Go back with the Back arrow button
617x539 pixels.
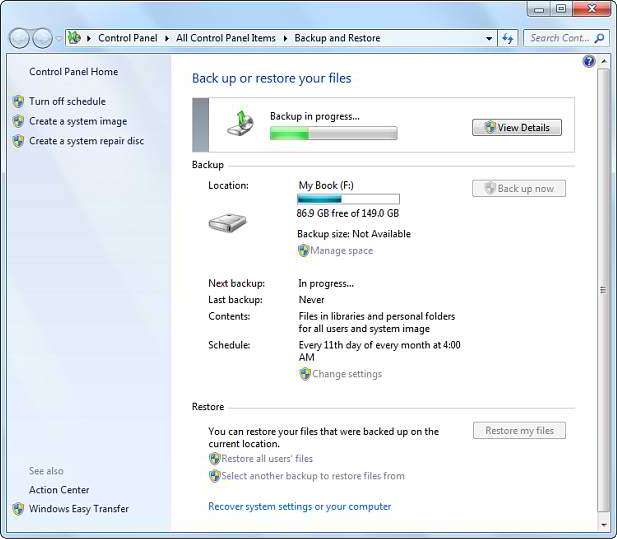(19, 38)
